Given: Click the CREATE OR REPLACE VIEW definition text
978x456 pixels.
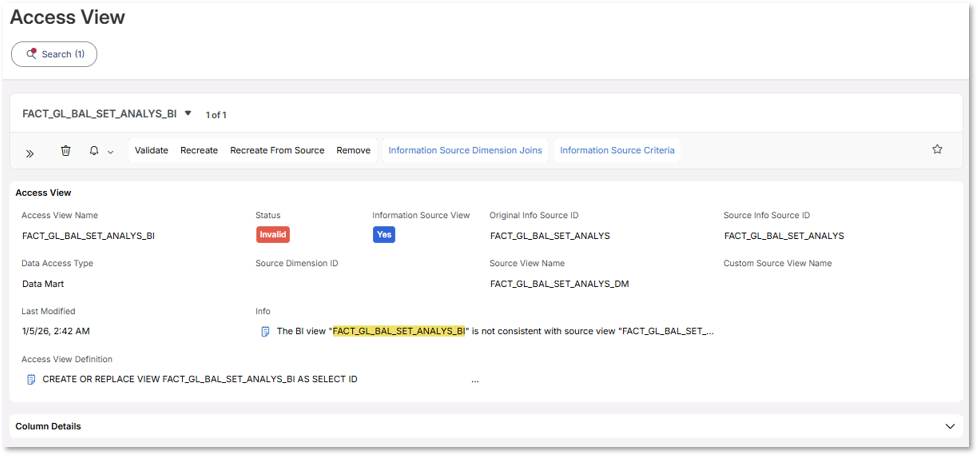Looking at the screenshot, I should tap(200, 379).
